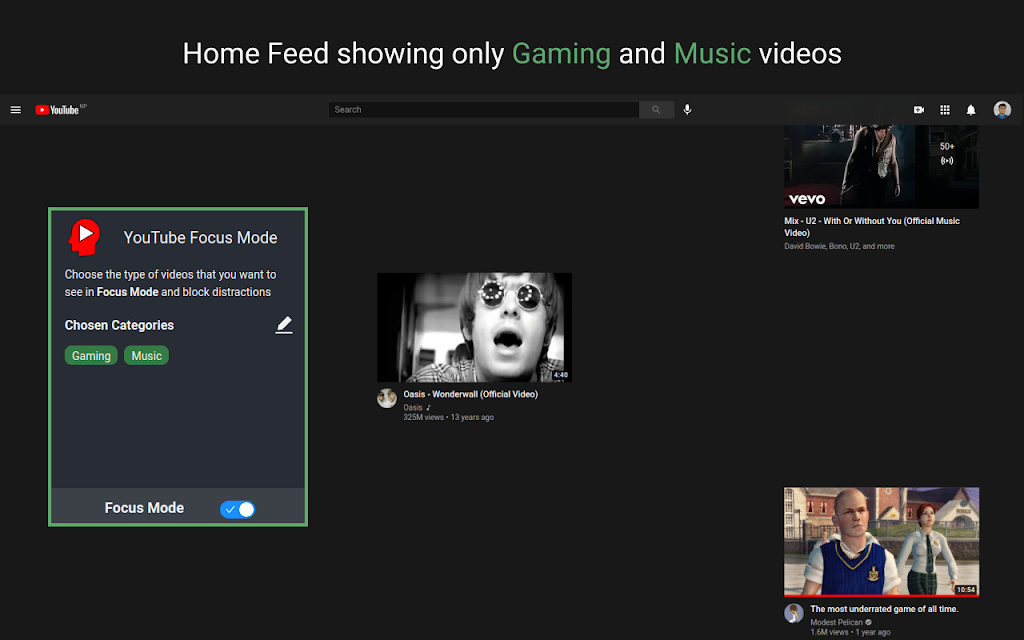Go to the Modest Pelican channel name
The image size is (1024, 640).
[836, 622]
